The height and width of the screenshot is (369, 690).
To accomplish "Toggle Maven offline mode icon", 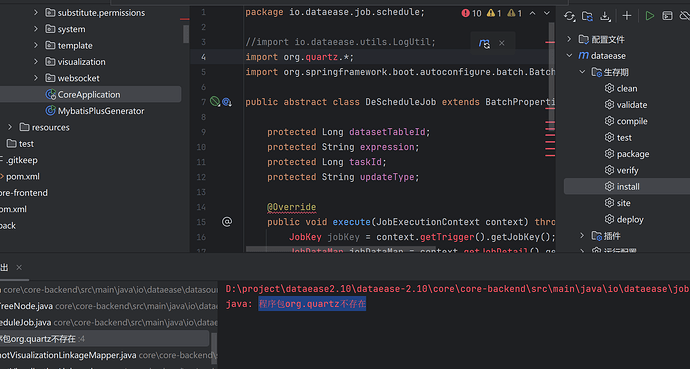I will pyautogui.click(x=685, y=16).
